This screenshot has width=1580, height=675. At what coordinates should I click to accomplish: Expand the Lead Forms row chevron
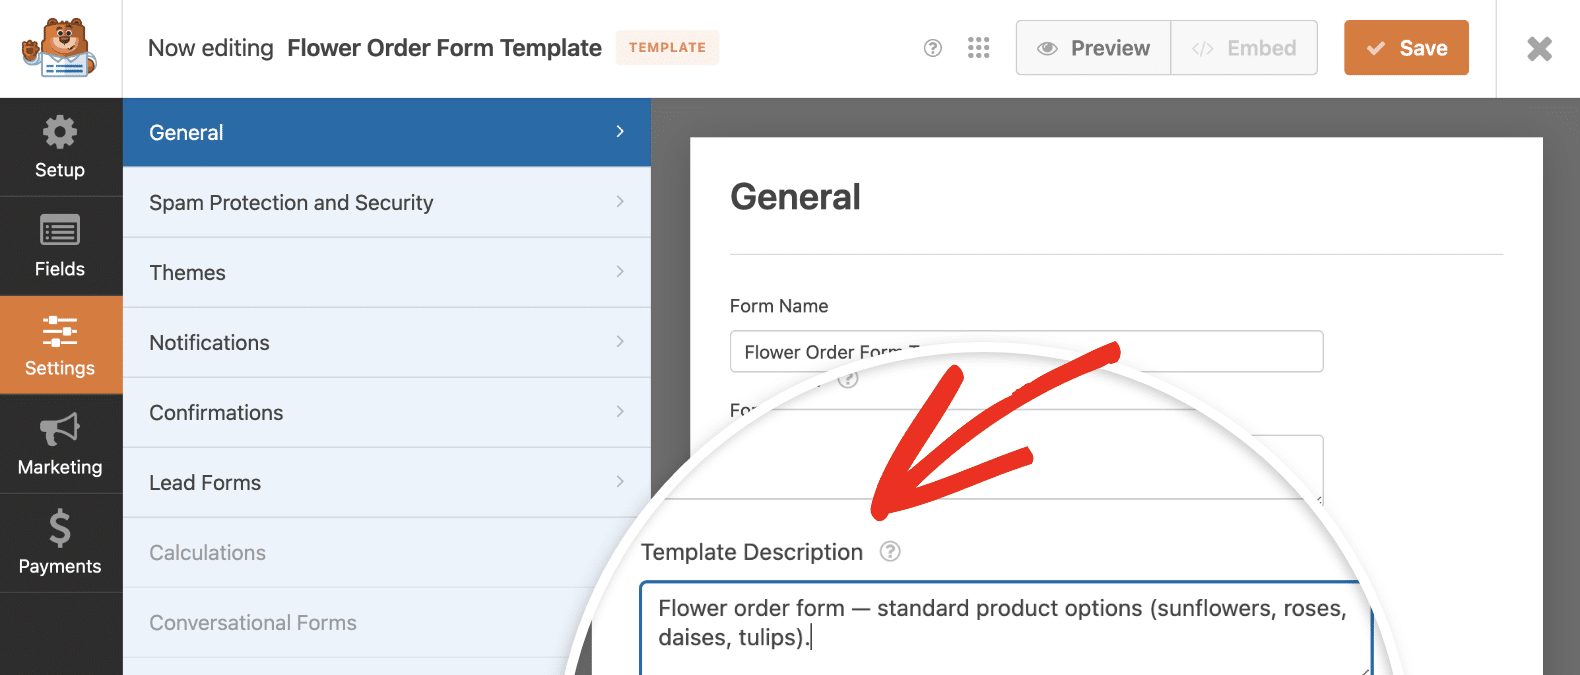620,481
